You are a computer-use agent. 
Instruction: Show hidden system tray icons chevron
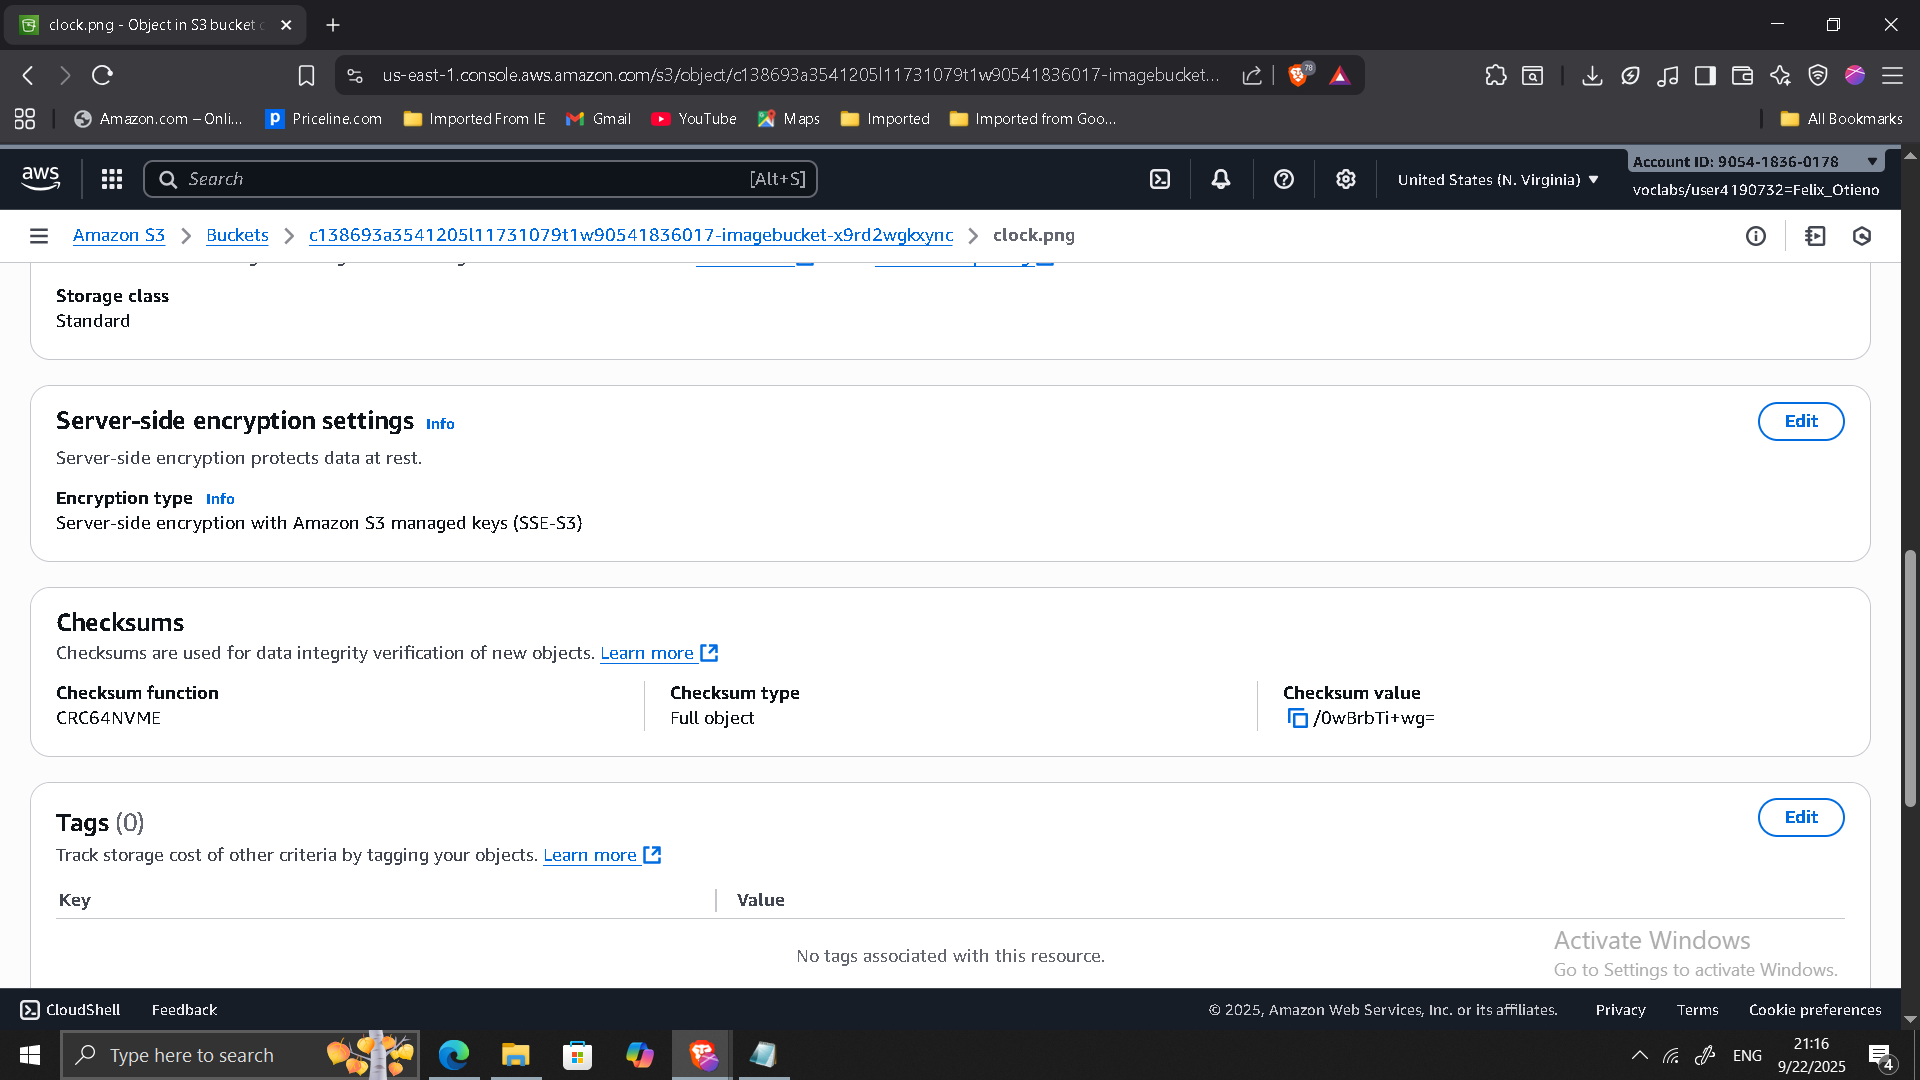1640,1055
